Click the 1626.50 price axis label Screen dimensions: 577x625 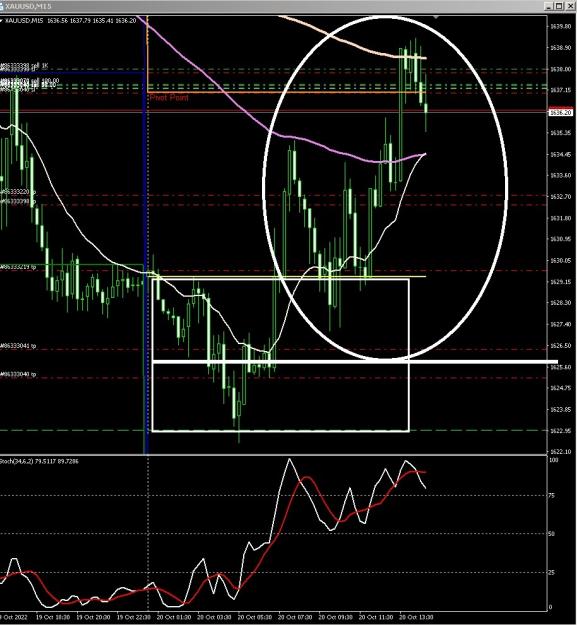pyautogui.click(x=560, y=346)
